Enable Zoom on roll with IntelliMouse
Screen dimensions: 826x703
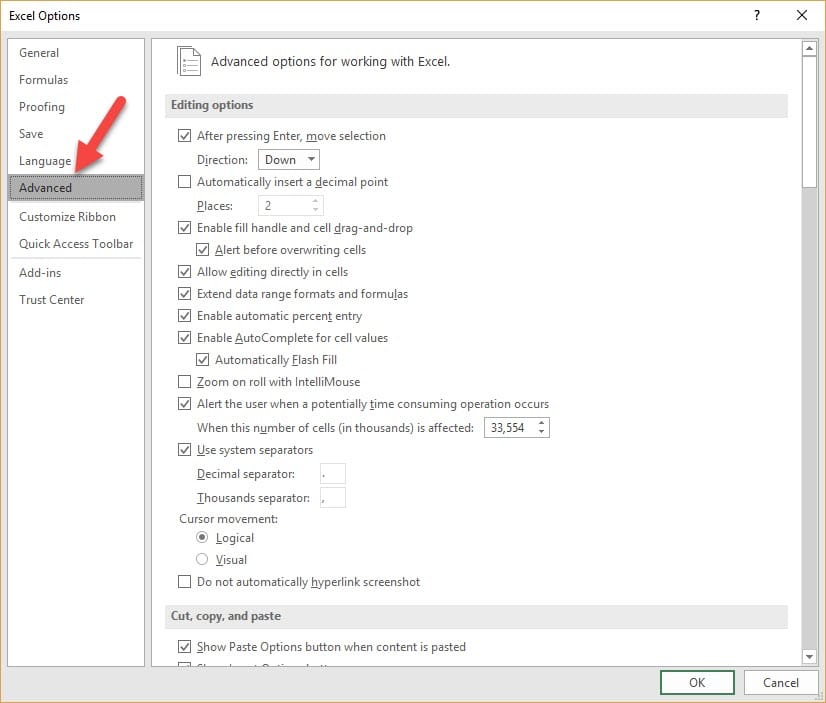(184, 382)
